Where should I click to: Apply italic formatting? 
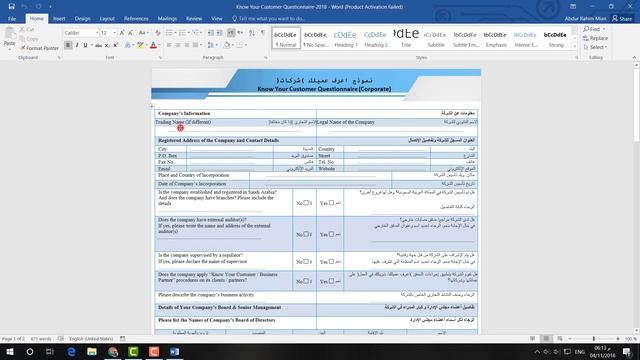click(77, 45)
